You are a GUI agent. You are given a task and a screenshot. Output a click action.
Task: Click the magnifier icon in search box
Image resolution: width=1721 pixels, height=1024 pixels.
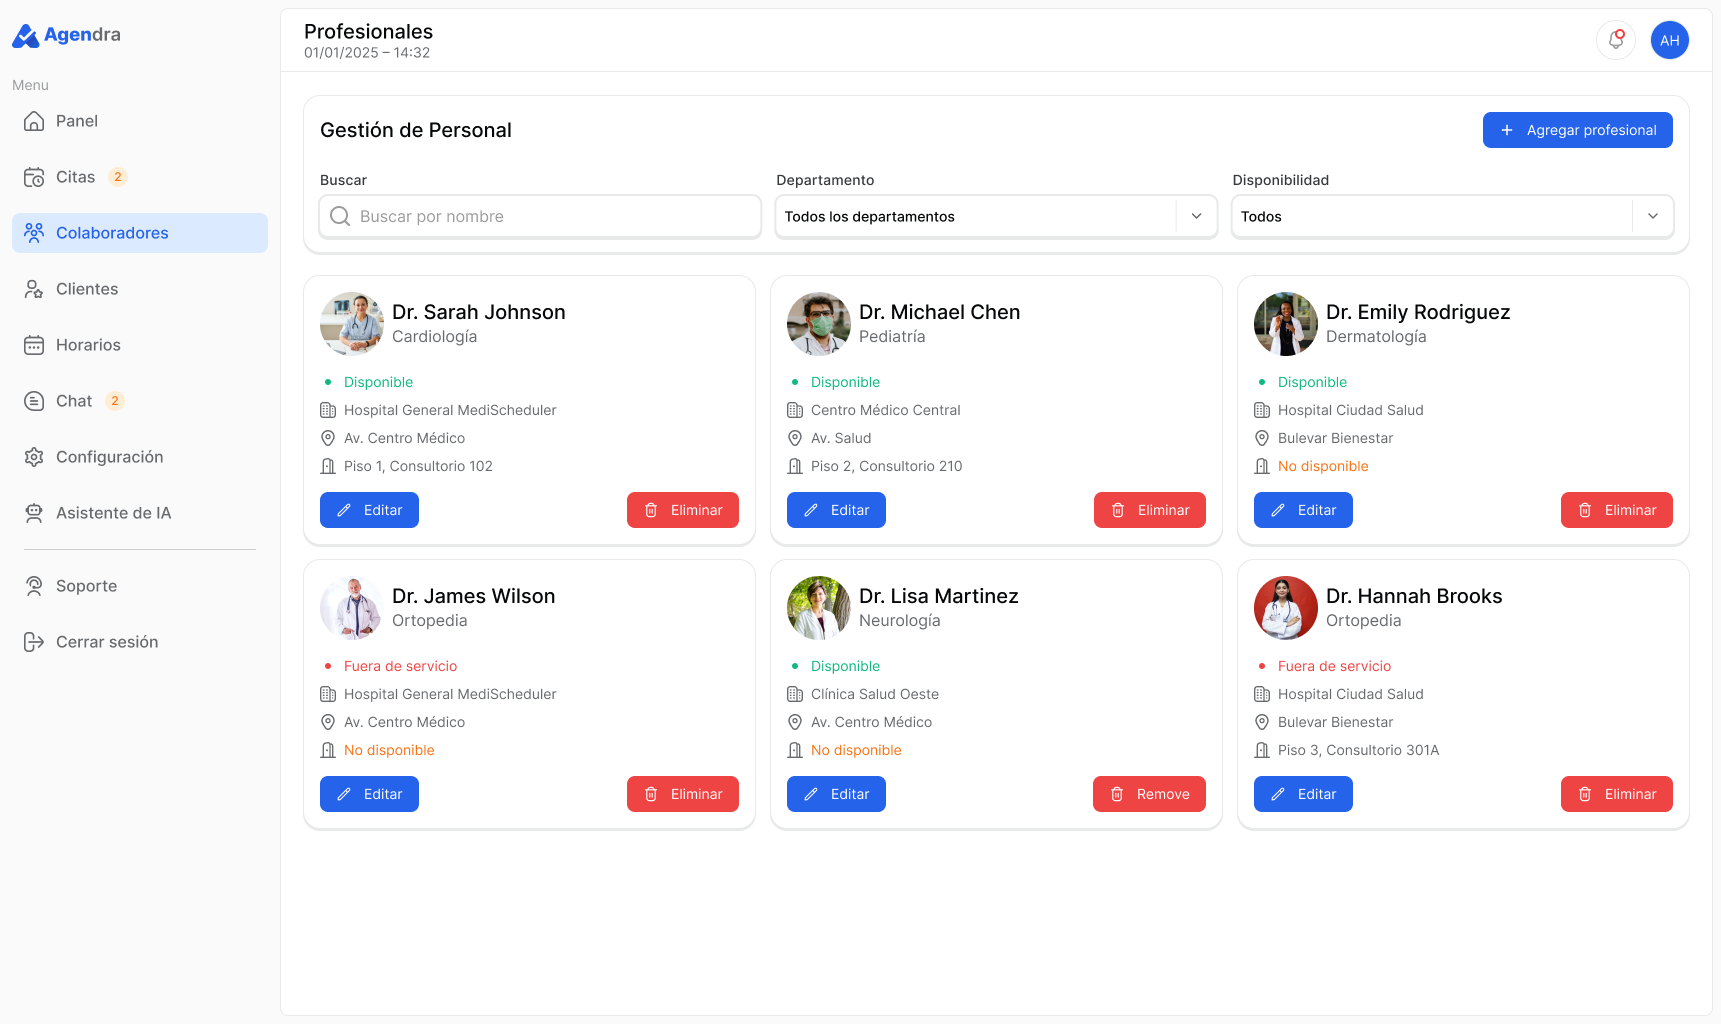(340, 216)
